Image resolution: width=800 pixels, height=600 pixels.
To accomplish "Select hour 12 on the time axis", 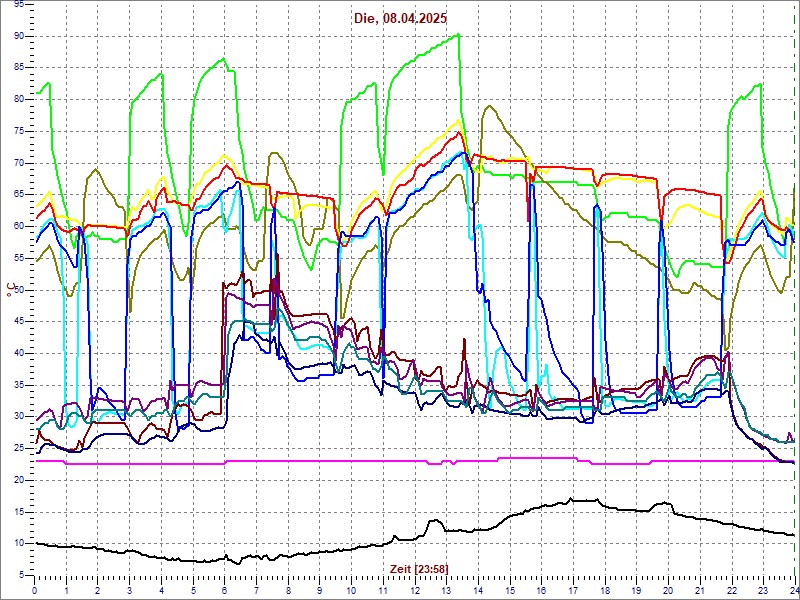I will 415,591.
